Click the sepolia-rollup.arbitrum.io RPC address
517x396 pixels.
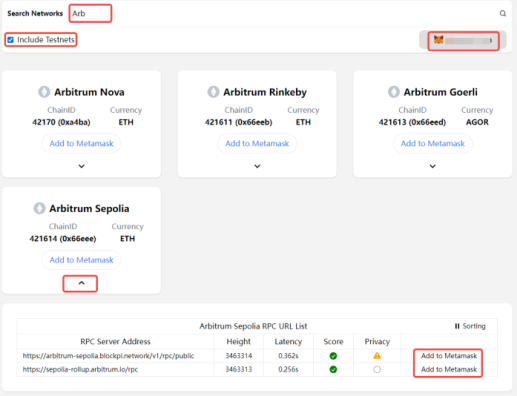[x=80, y=369]
